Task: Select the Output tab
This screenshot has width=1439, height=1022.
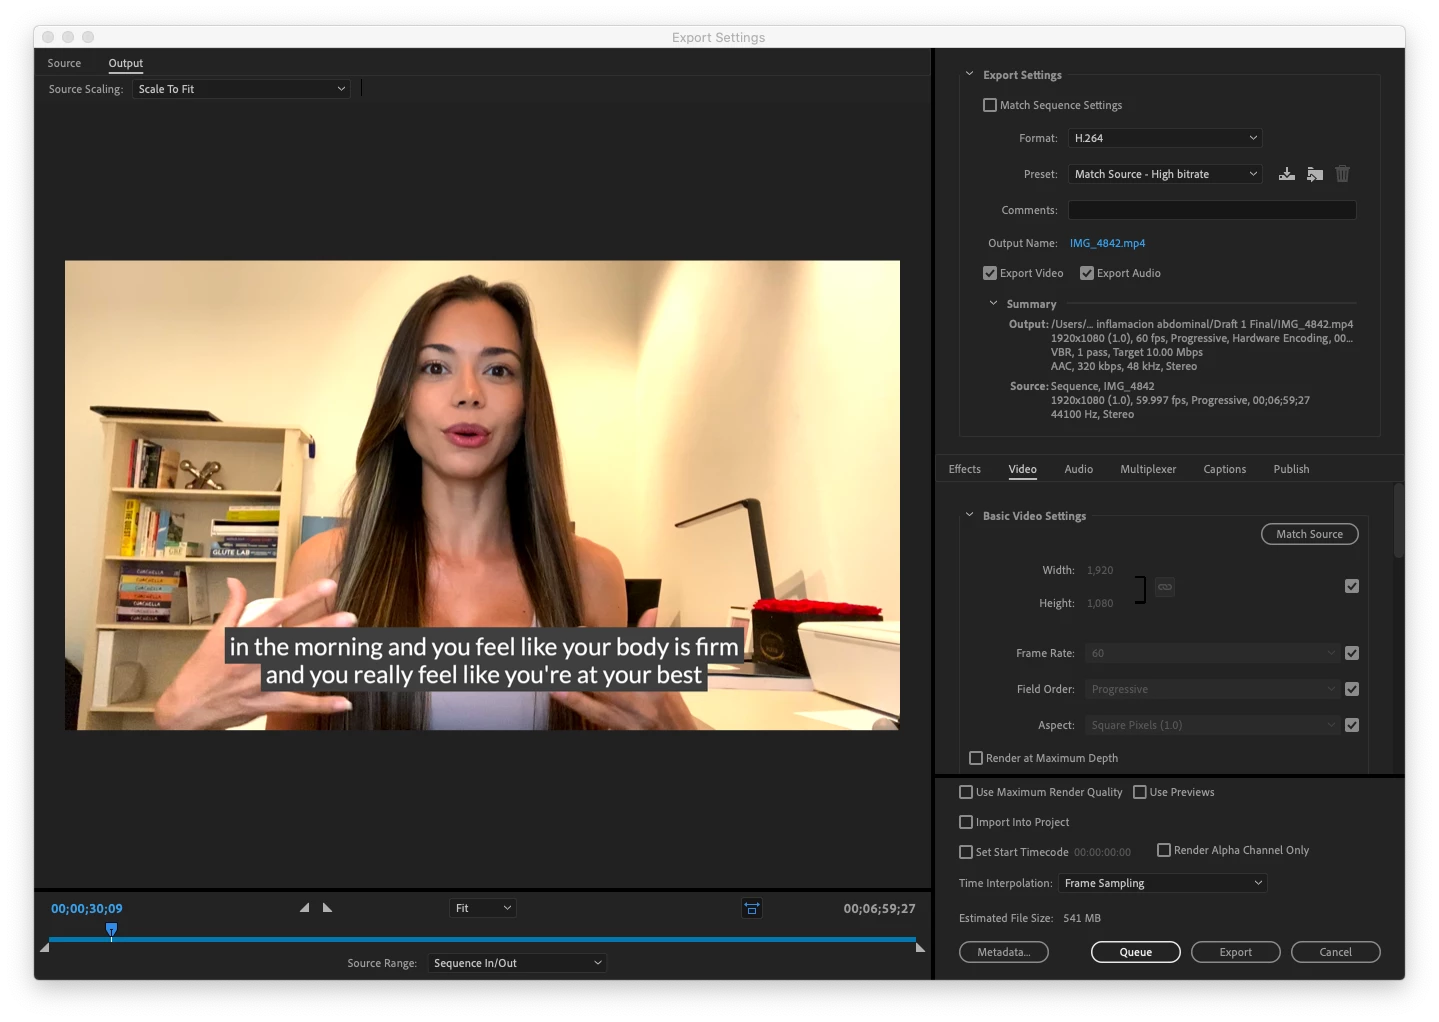Action: point(126,63)
